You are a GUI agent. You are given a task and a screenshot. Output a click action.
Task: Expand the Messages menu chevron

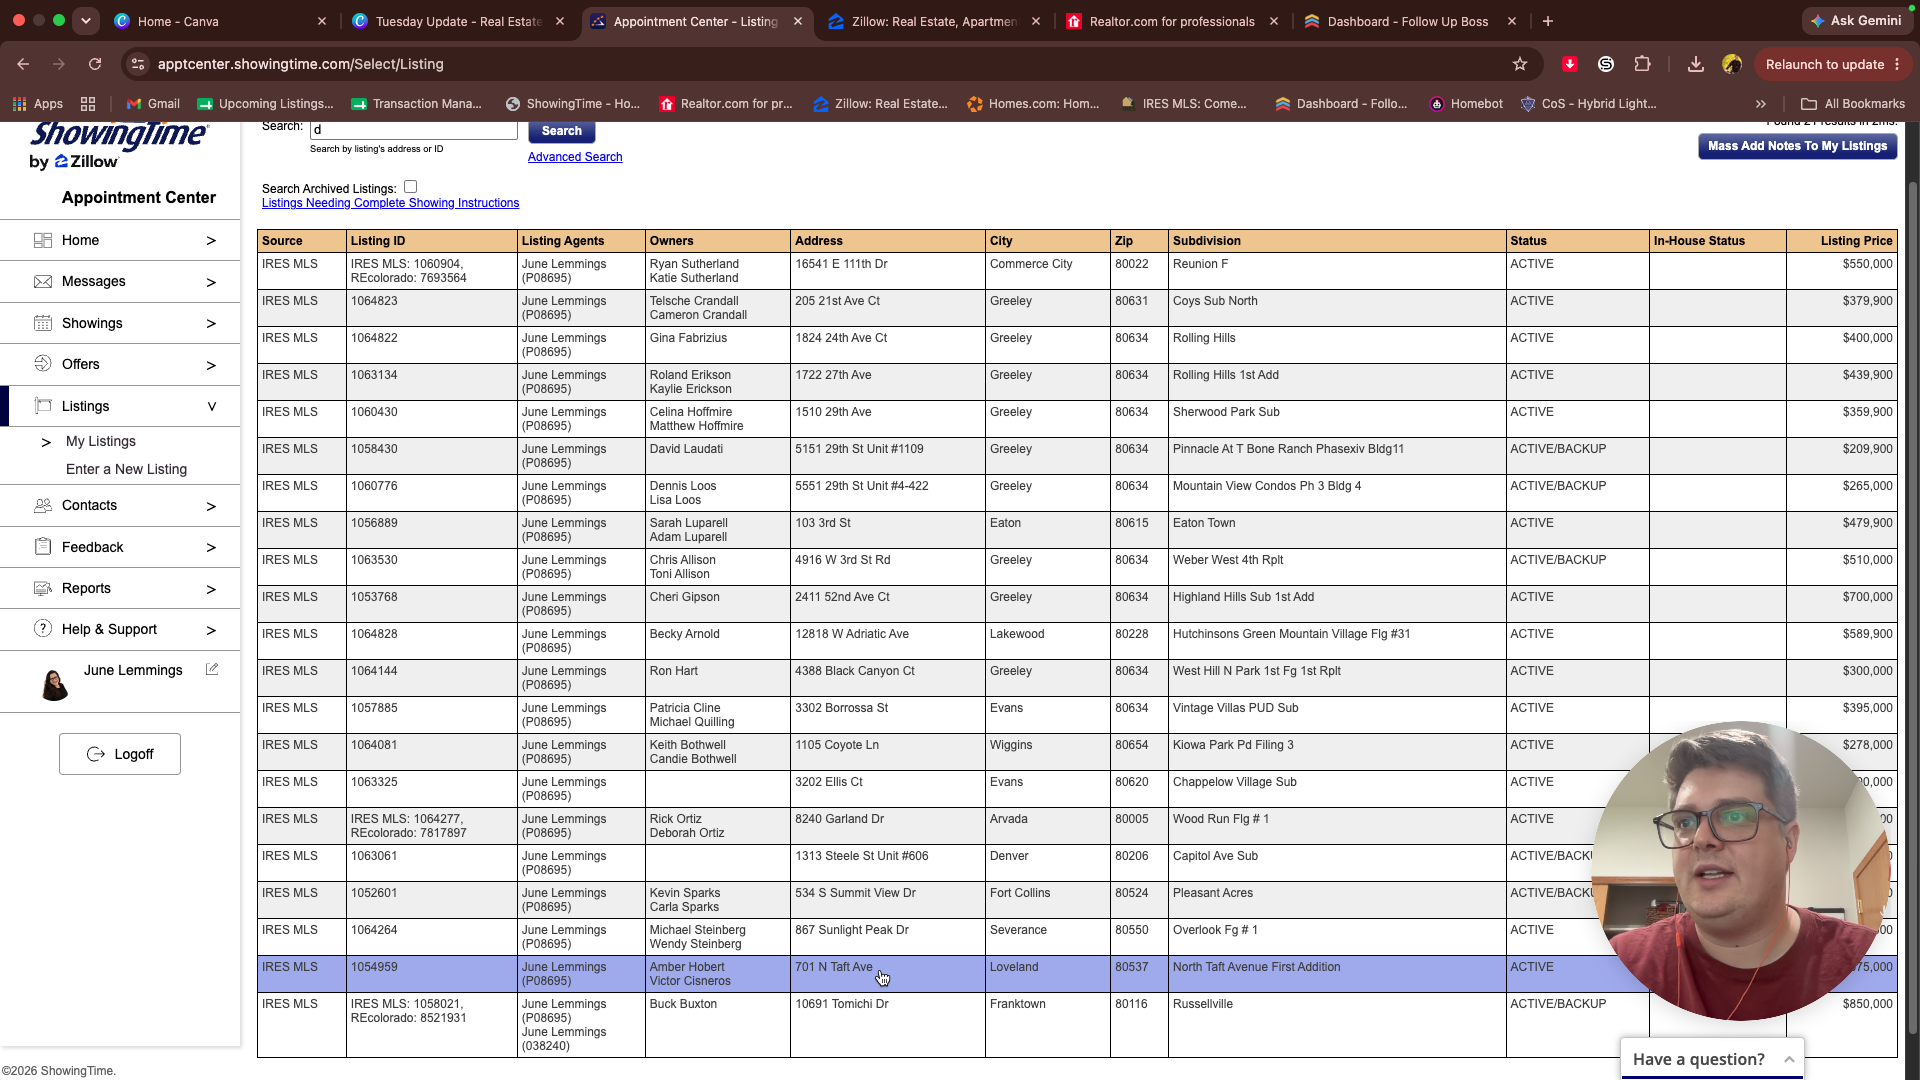(x=211, y=283)
